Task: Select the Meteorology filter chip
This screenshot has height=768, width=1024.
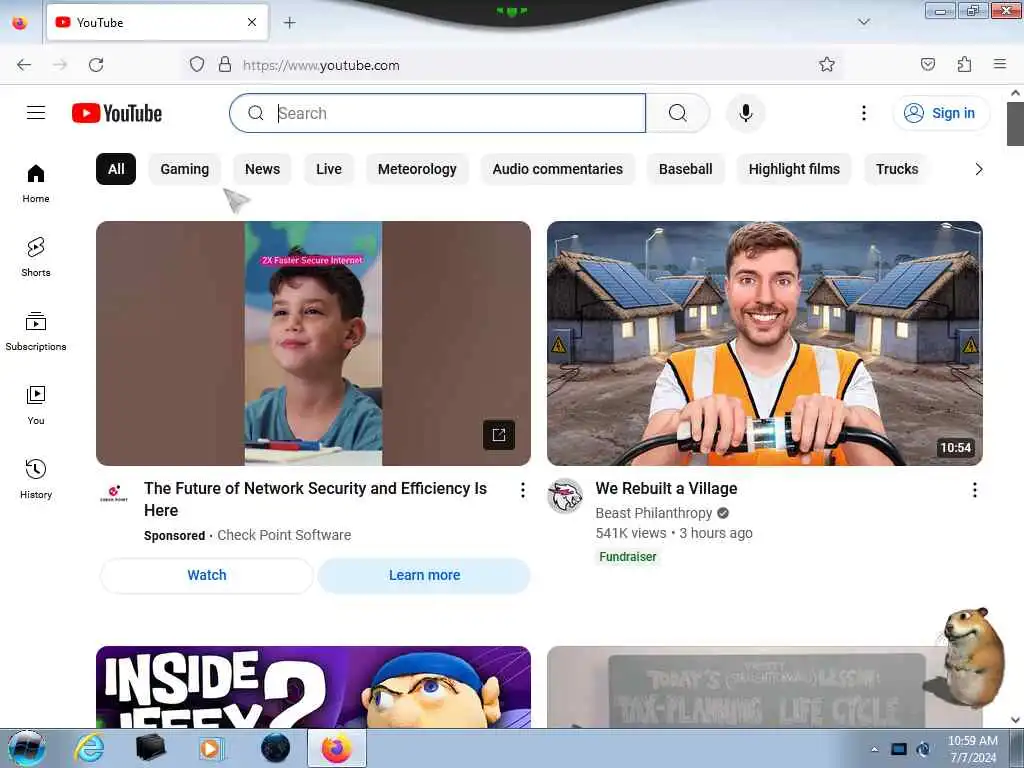Action: coord(417,169)
